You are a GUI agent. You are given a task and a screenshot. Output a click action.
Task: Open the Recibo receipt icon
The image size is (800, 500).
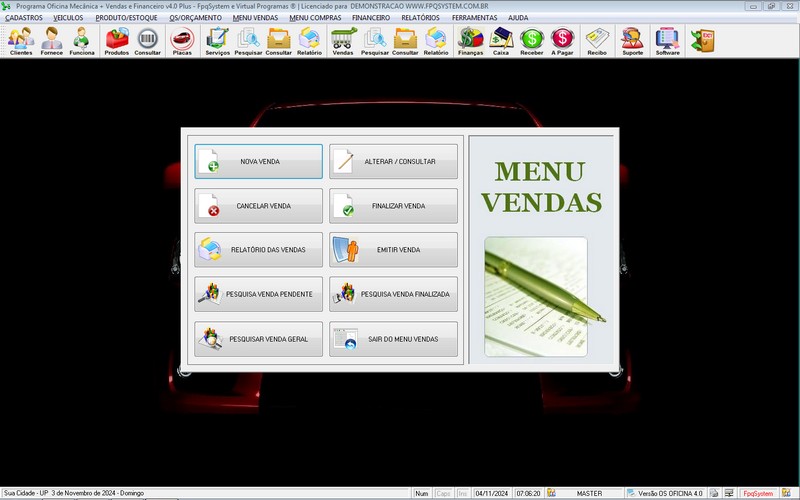click(x=597, y=41)
